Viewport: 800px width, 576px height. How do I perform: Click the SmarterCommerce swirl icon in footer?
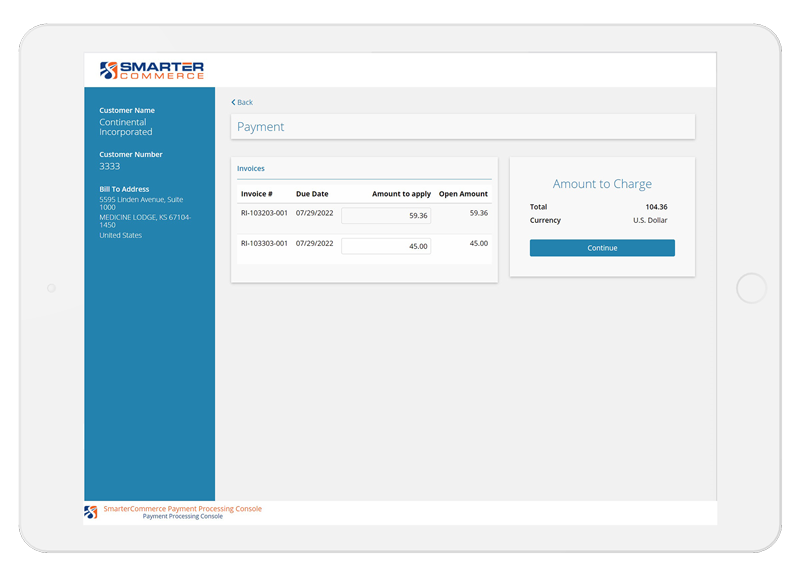[x=91, y=513]
